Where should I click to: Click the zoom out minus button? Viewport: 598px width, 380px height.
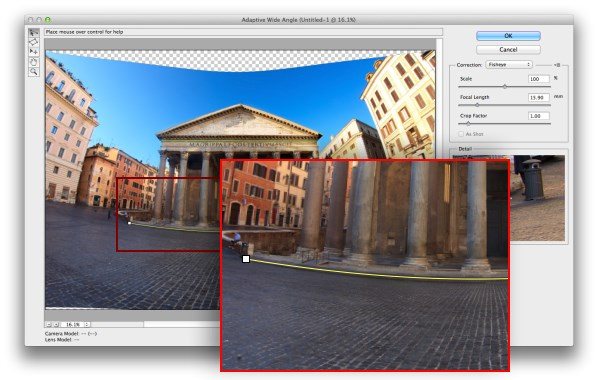[x=49, y=324]
